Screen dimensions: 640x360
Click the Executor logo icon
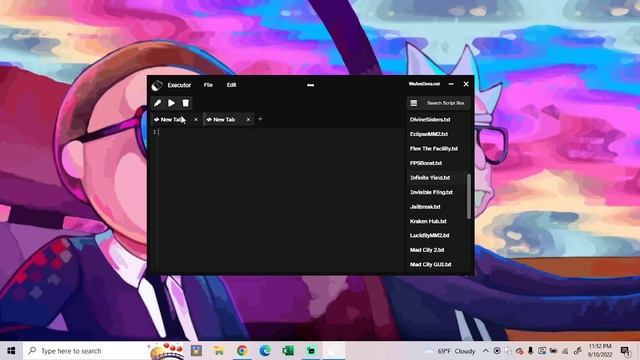tap(157, 85)
